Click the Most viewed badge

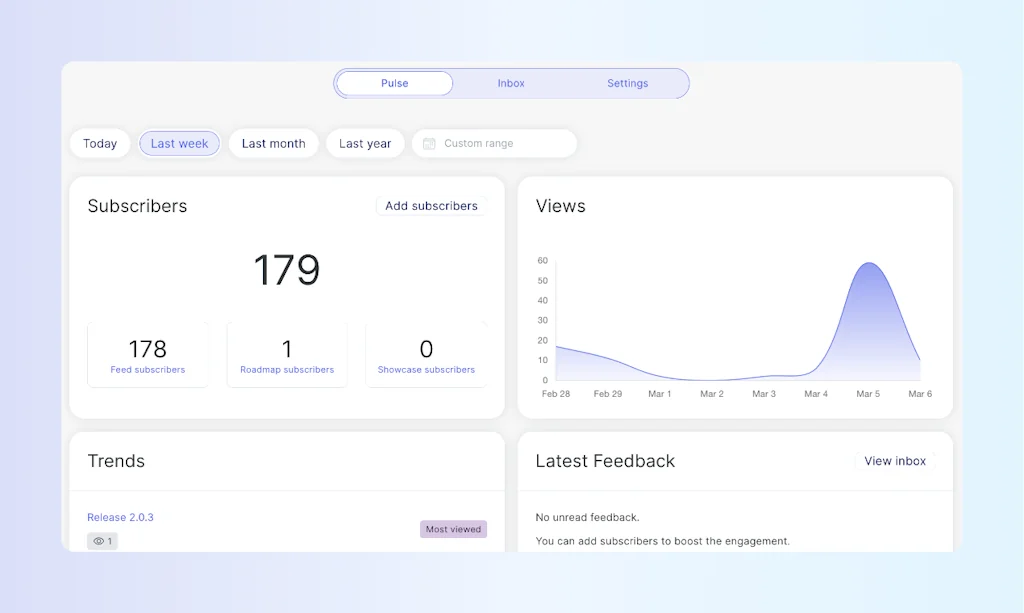coord(453,529)
